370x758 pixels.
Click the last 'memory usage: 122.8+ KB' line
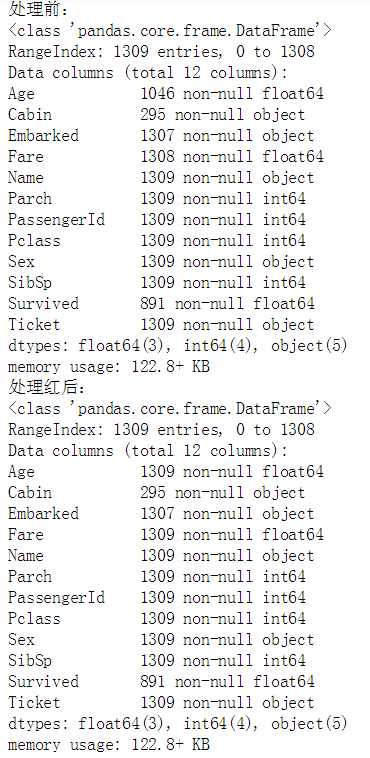tap(109, 744)
